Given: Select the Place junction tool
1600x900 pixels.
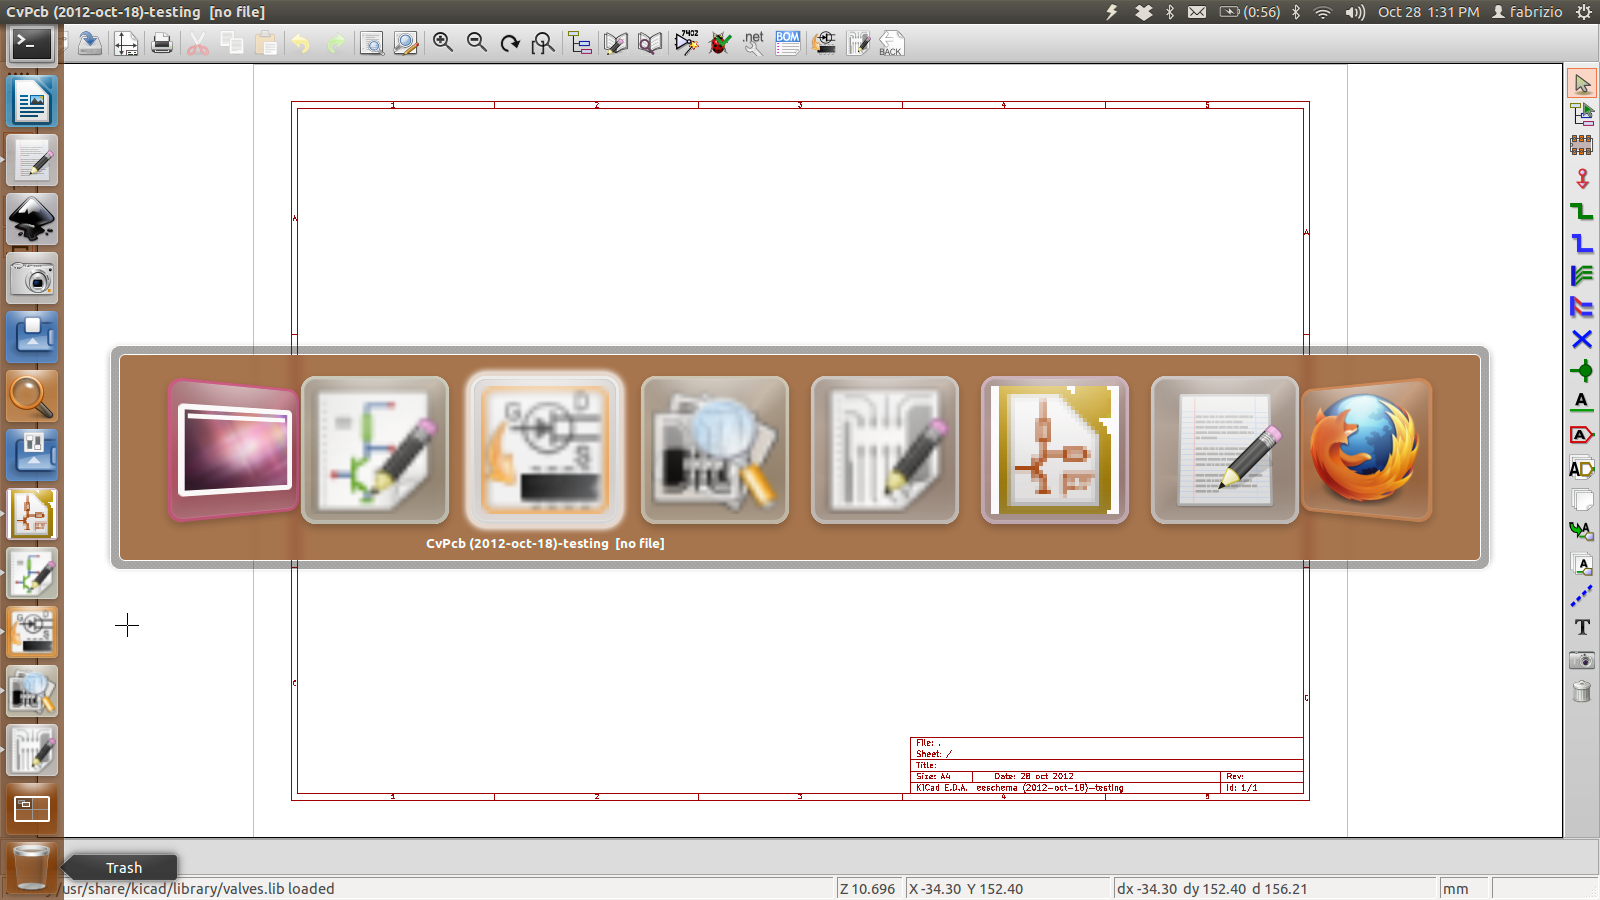Looking at the screenshot, I should coord(1582,371).
